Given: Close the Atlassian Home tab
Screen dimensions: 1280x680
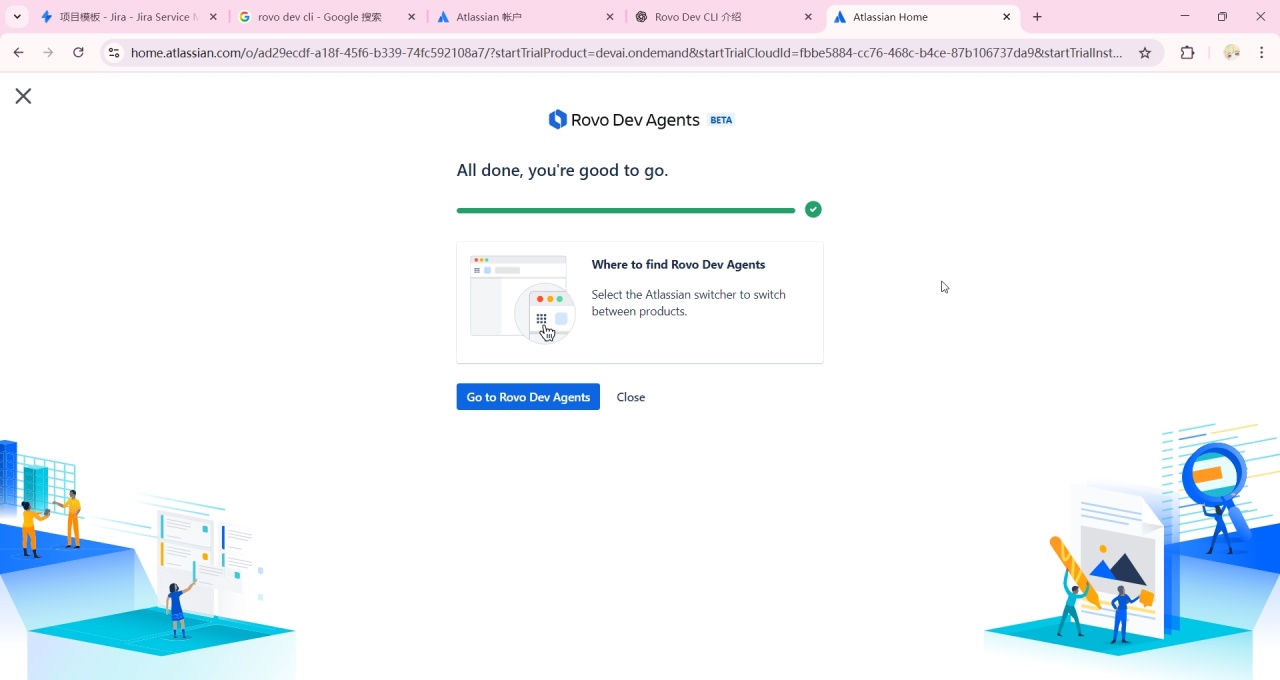Looking at the screenshot, I should point(1007,17).
